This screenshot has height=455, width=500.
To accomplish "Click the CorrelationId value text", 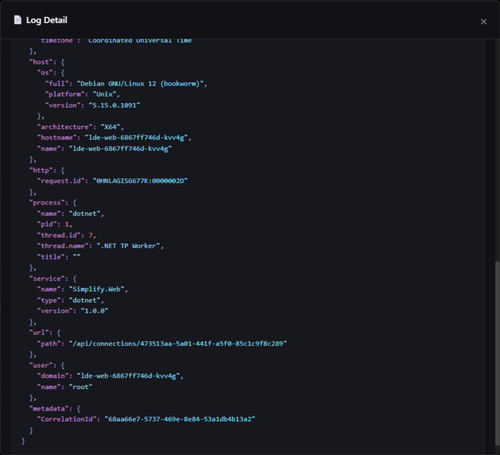I will pyautogui.click(x=180, y=419).
